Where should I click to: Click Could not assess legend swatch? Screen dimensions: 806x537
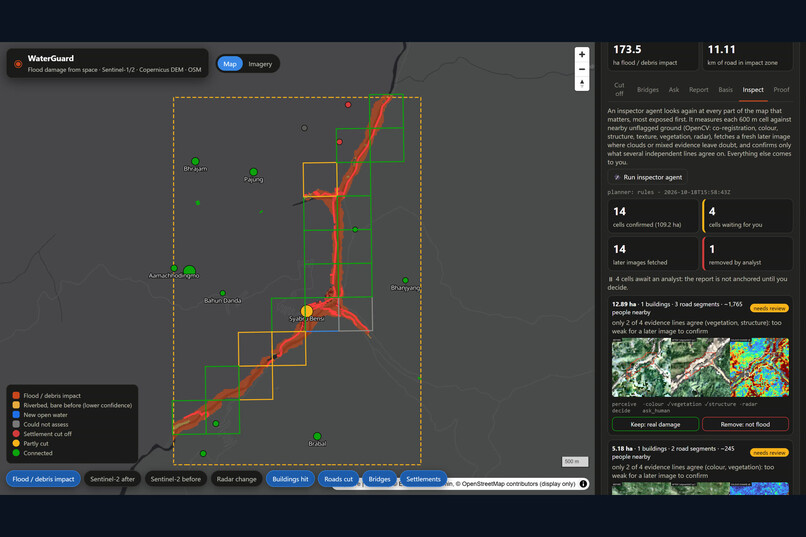click(x=16, y=424)
